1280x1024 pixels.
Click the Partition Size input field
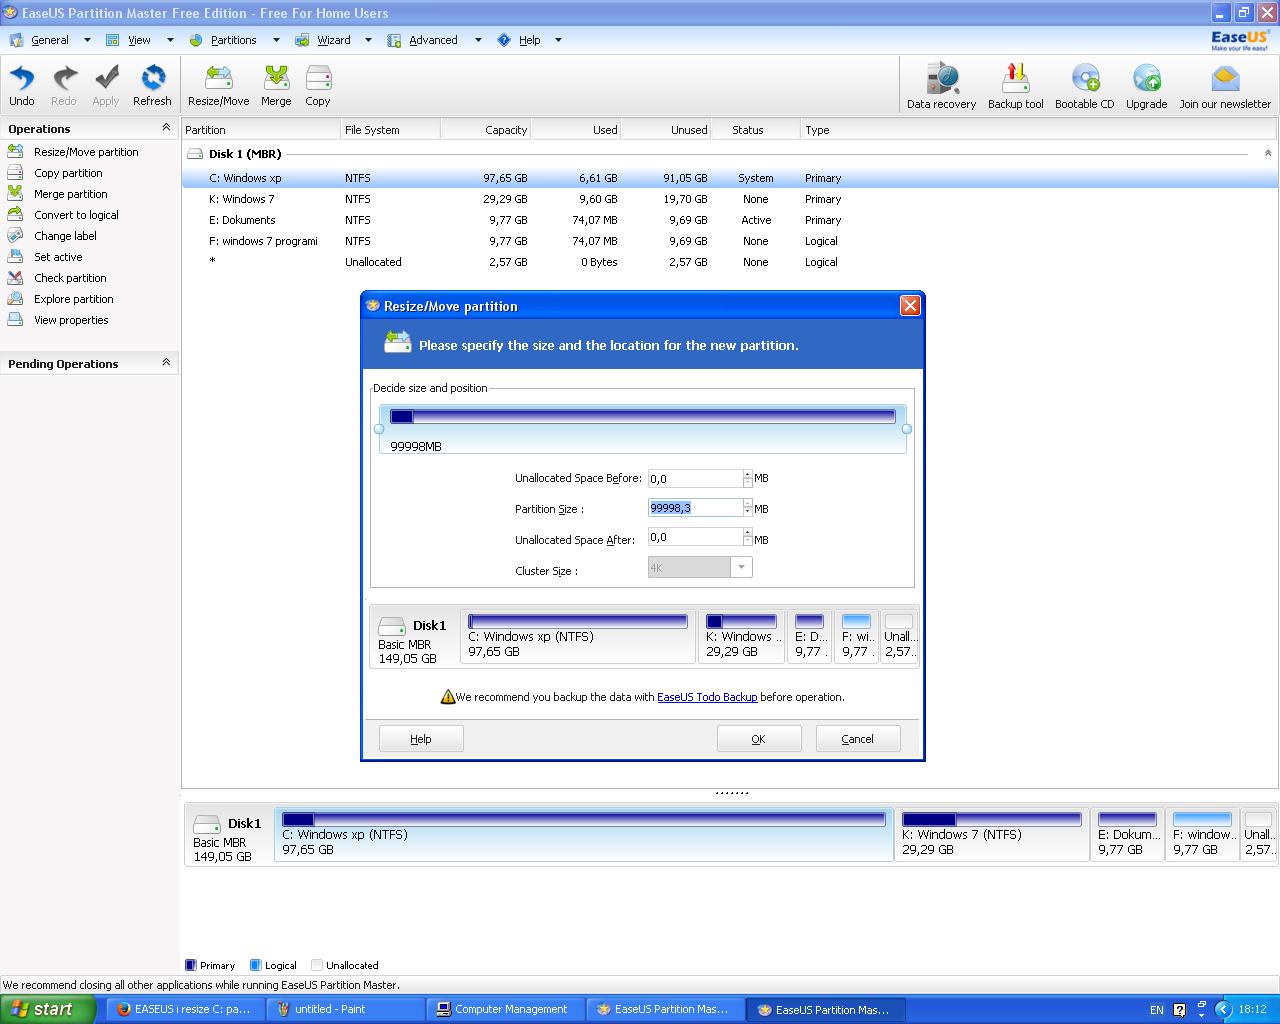click(694, 508)
